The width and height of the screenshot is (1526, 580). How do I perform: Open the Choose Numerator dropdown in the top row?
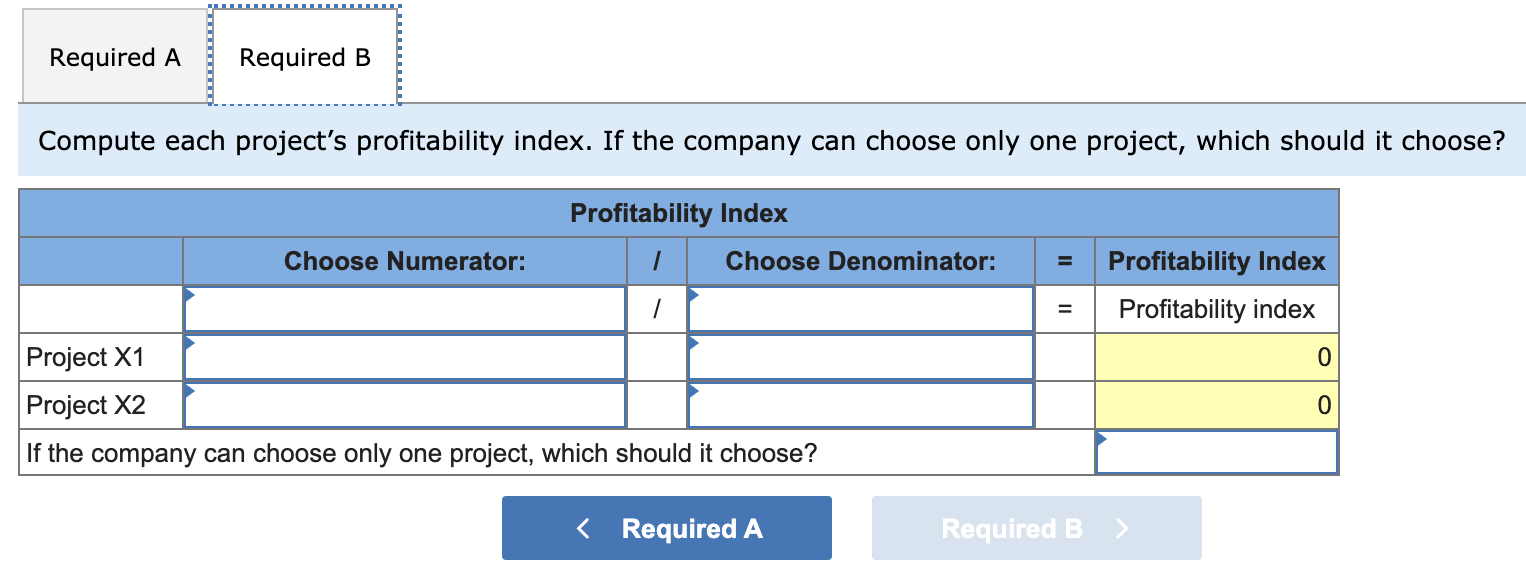point(404,308)
